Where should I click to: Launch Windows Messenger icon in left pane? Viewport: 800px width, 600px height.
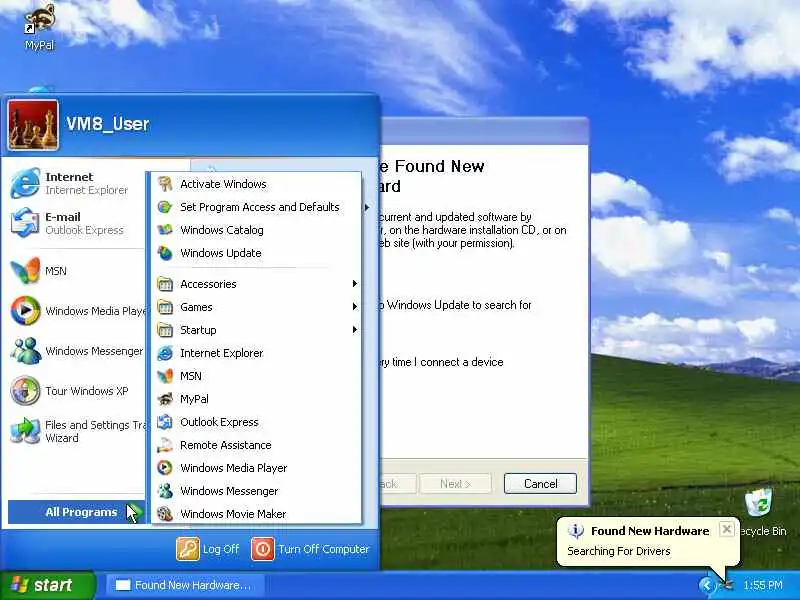(x=25, y=351)
